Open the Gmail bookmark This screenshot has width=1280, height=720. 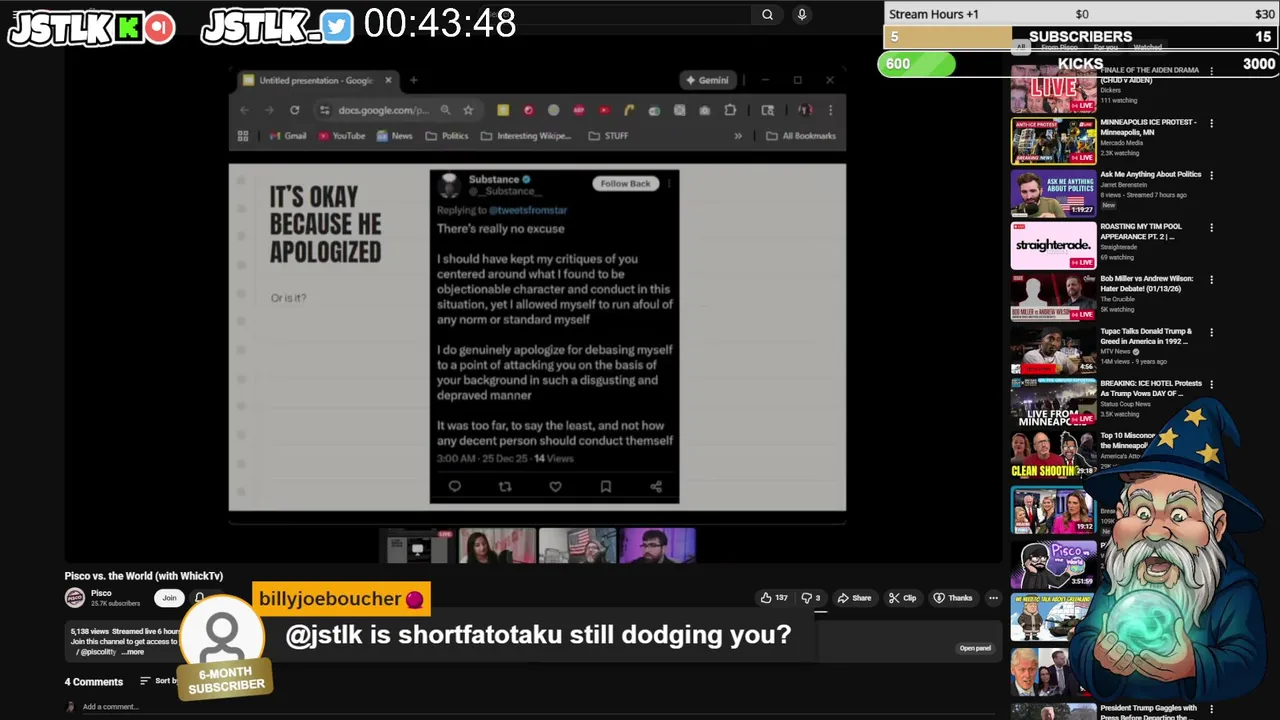(286, 136)
